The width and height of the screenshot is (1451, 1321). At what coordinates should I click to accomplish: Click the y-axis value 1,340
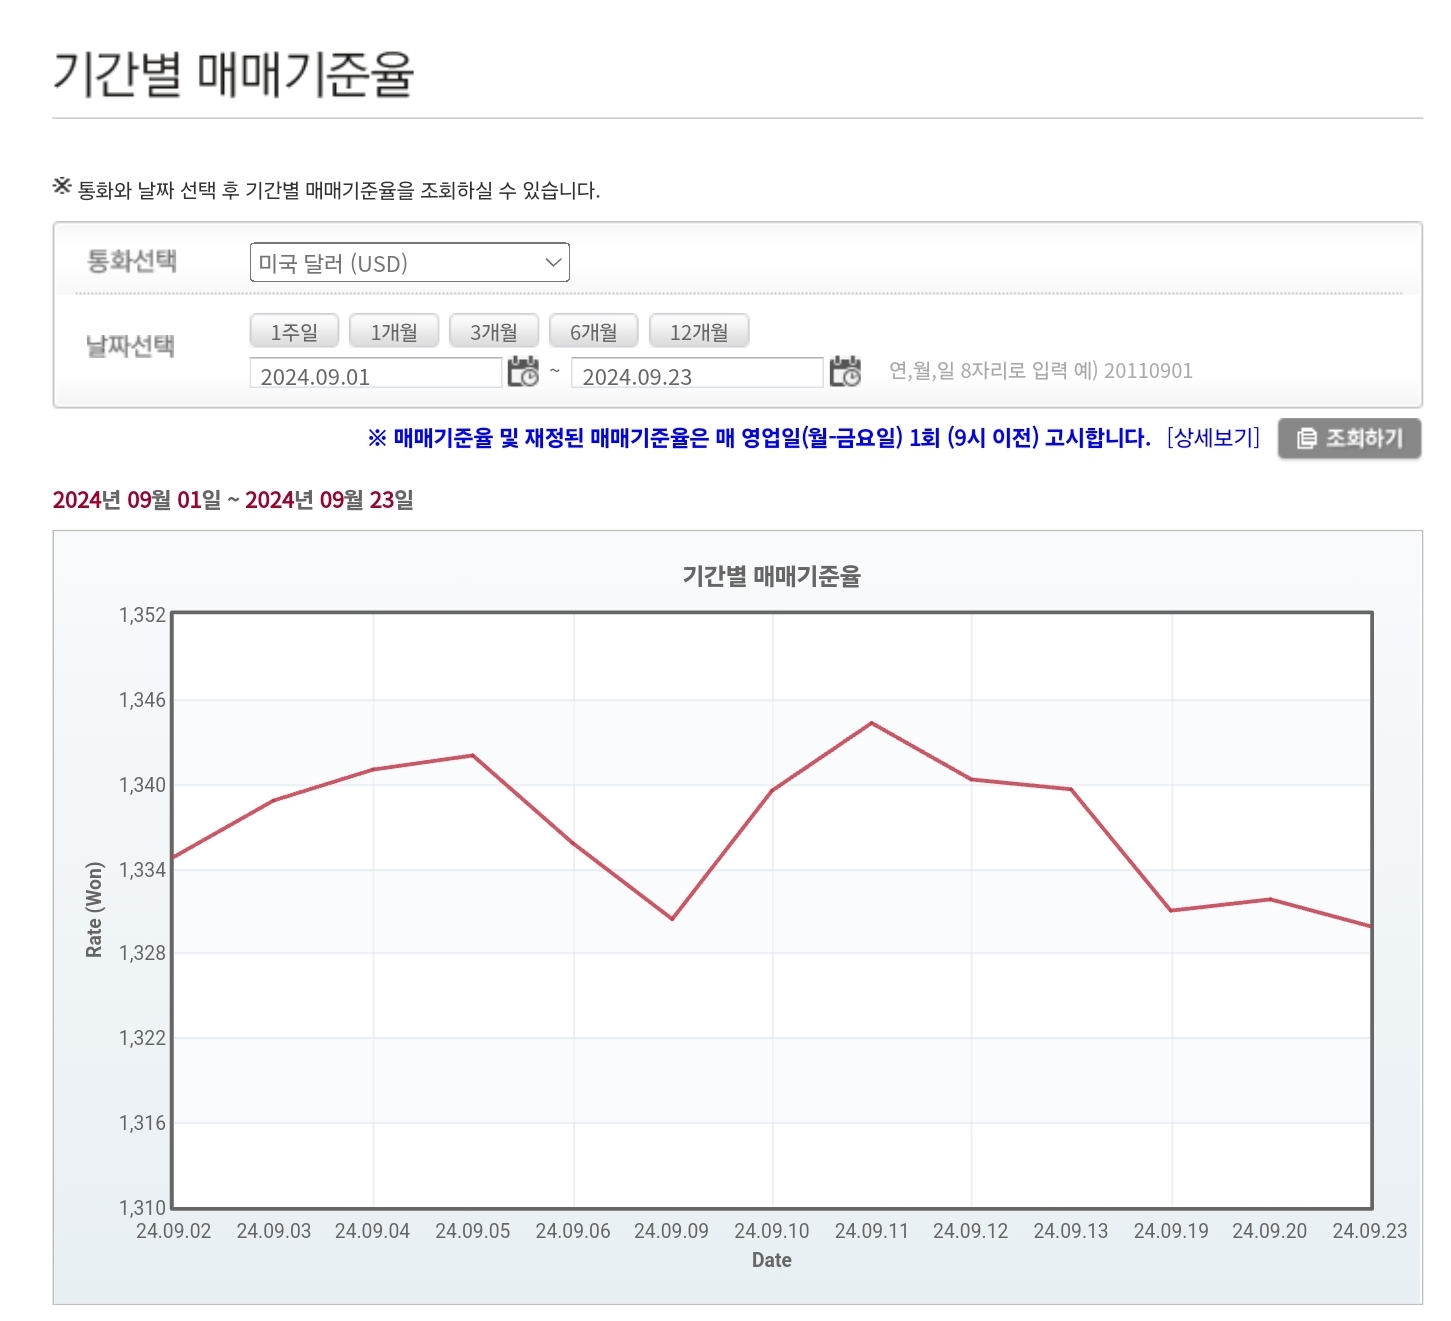tap(142, 785)
